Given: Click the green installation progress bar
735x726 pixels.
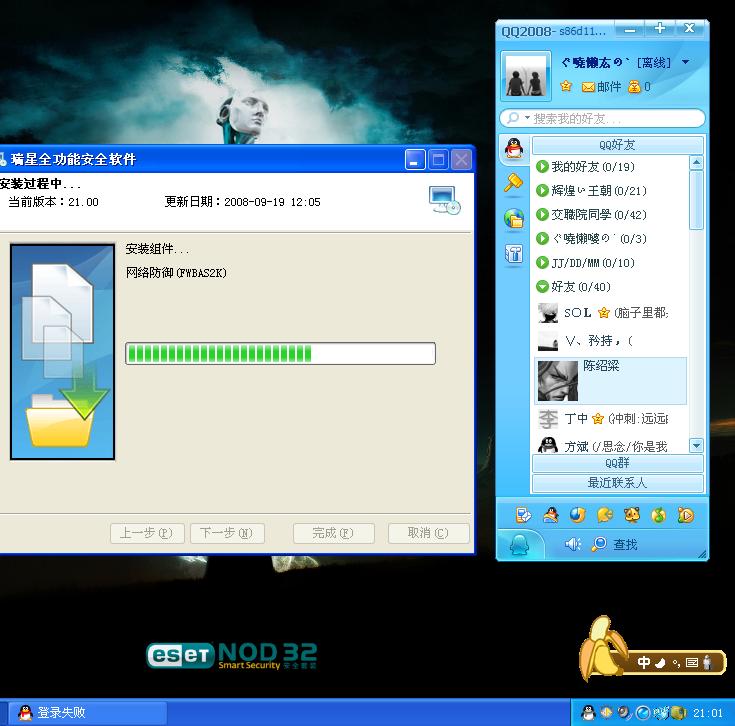Looking at the screenshot, I should click(x=280, y=353).
